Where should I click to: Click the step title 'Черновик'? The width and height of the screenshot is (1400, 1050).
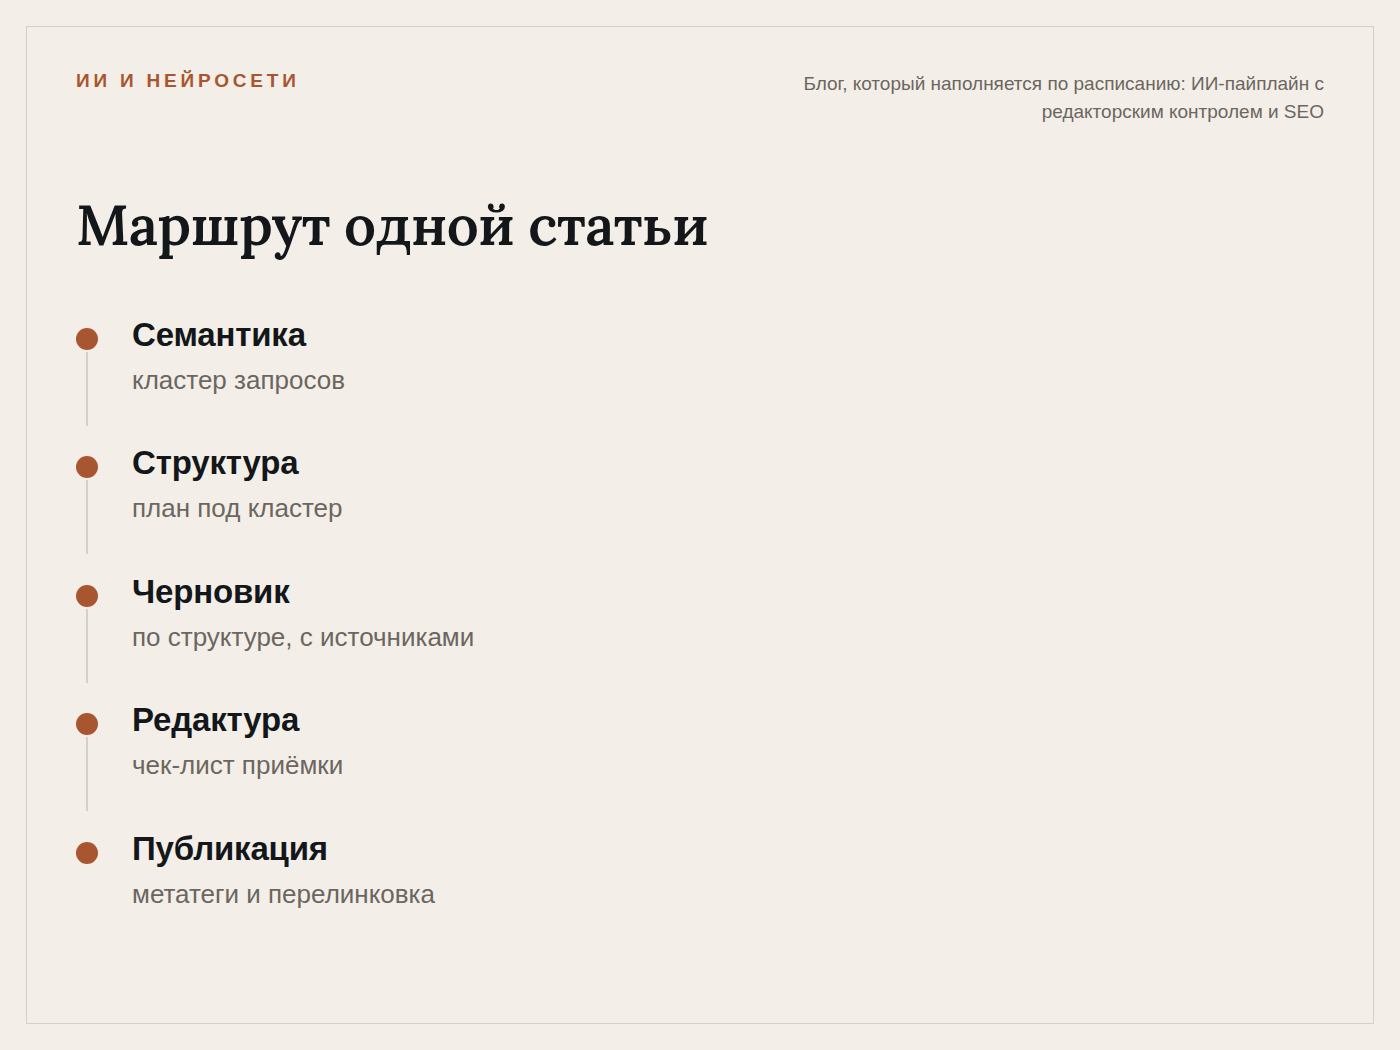point(211,592)
